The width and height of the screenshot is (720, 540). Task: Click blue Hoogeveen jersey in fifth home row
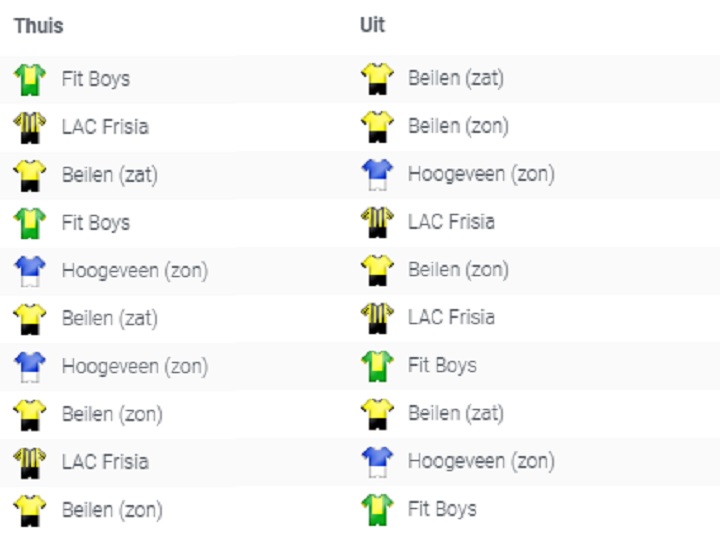click(x=30, y=271)
